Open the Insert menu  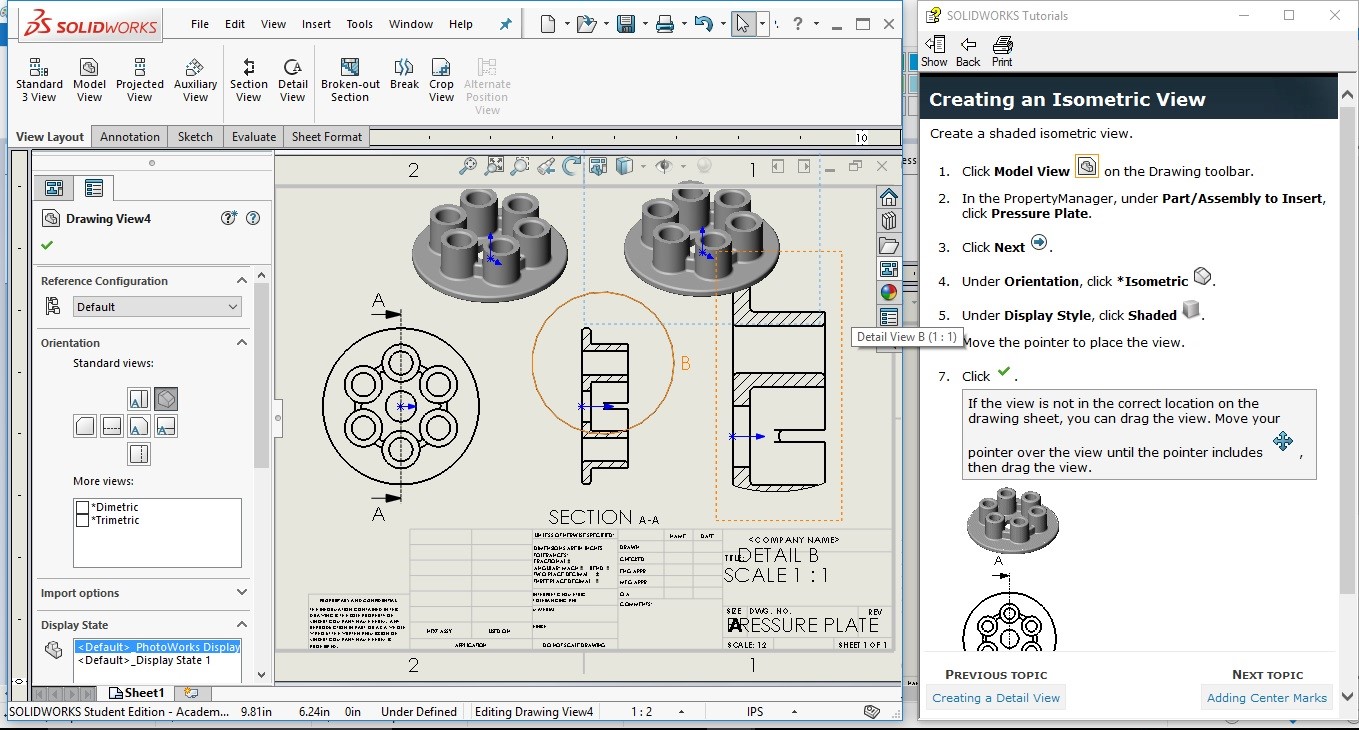(x=316, y=24)
